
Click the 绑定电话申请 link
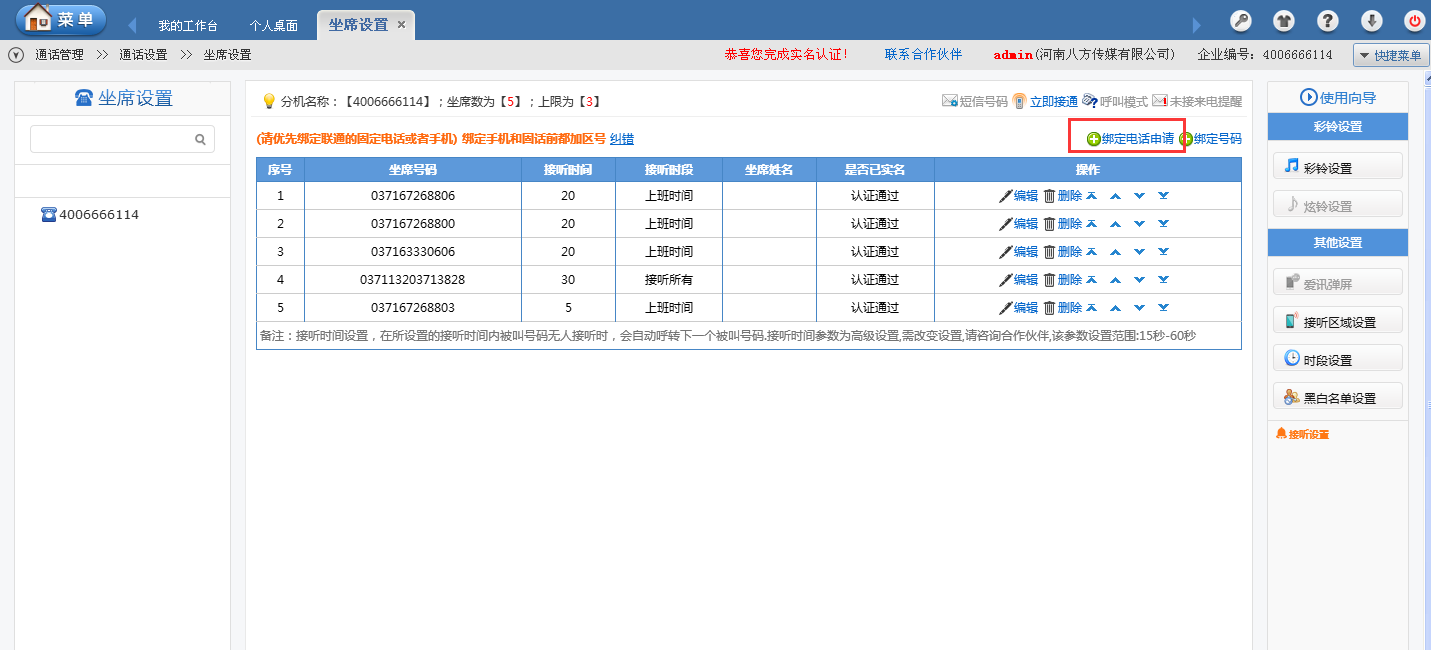point(1130,139)
